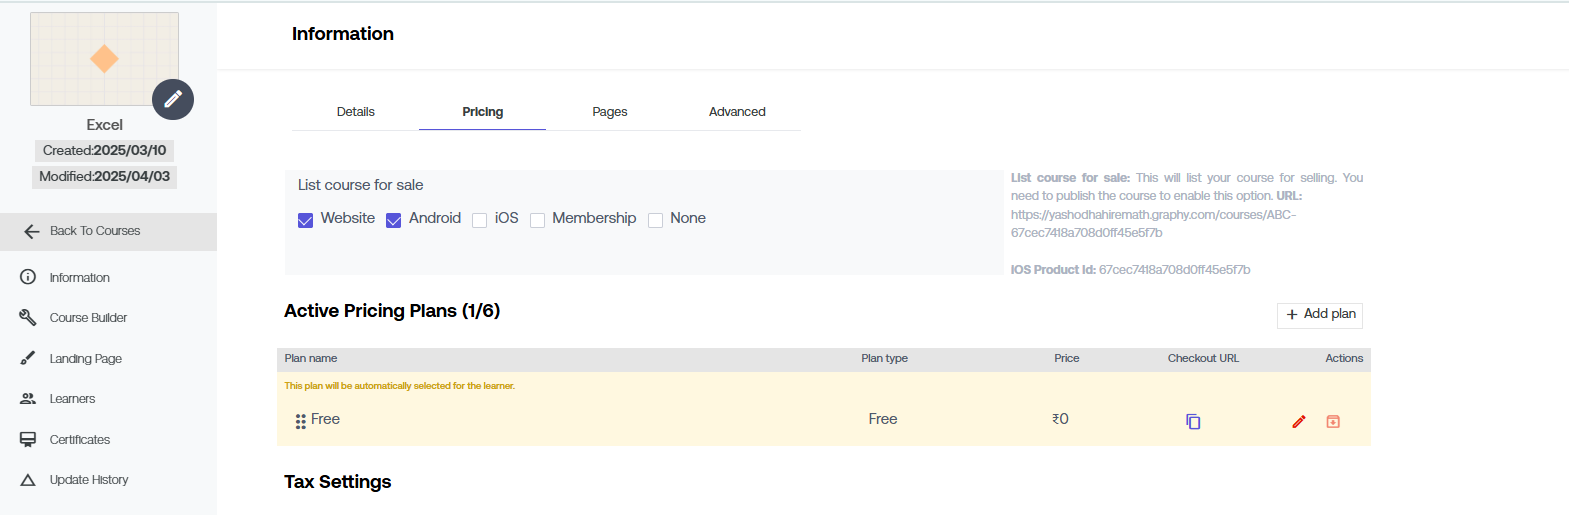Edit the Free plan with red pencil
The height and width of the screenshot is (515, 1569).
tap(1299, 421)
